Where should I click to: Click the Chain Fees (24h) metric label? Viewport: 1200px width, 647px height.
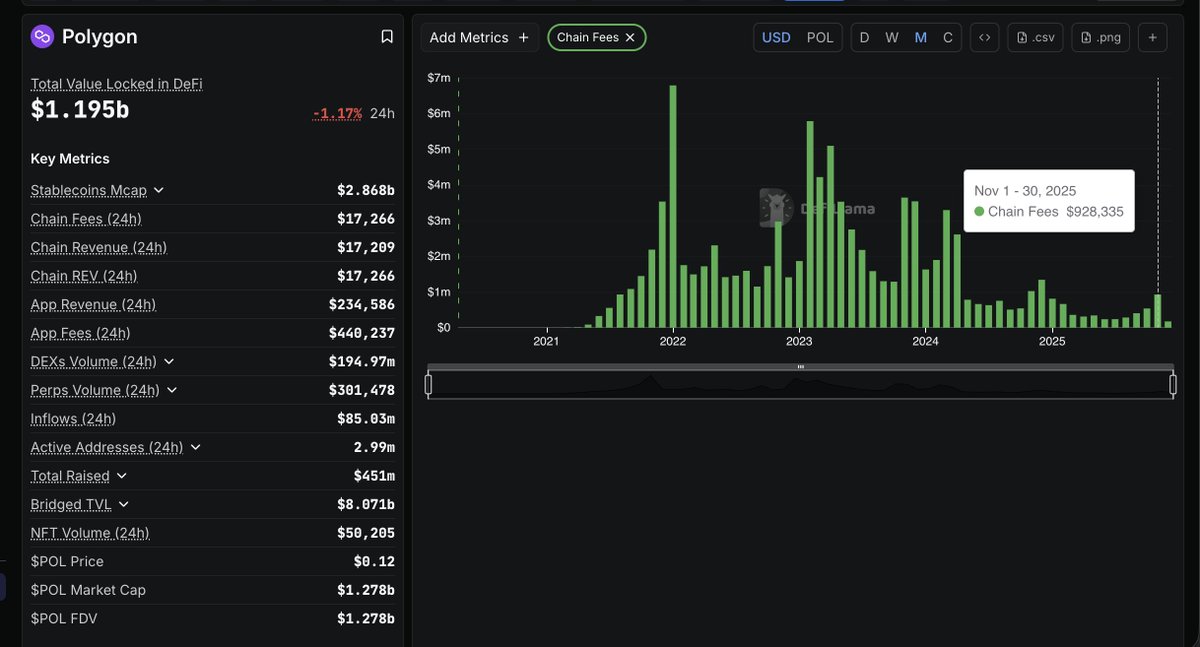[86, 219]
